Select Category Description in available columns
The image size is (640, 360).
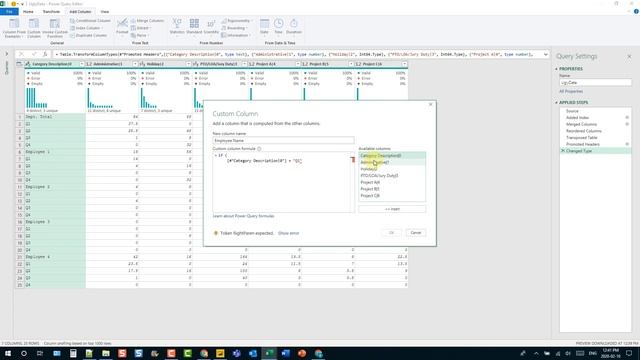(x=392, y=156)
